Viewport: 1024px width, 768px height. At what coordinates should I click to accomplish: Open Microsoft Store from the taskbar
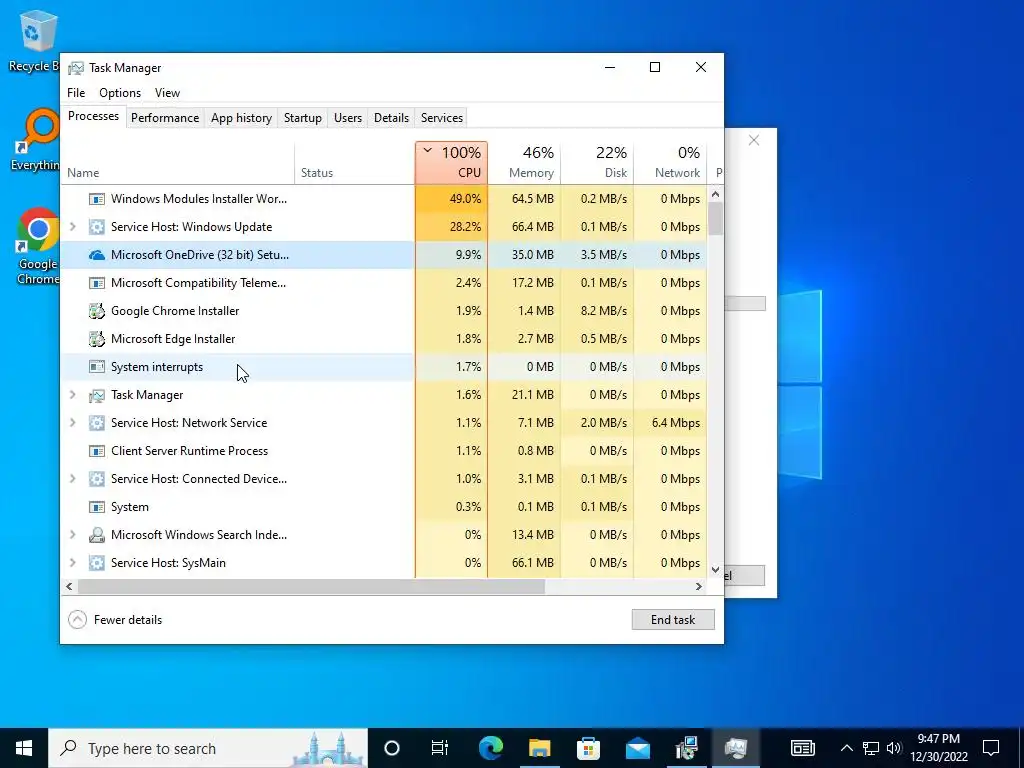(588, 748)
